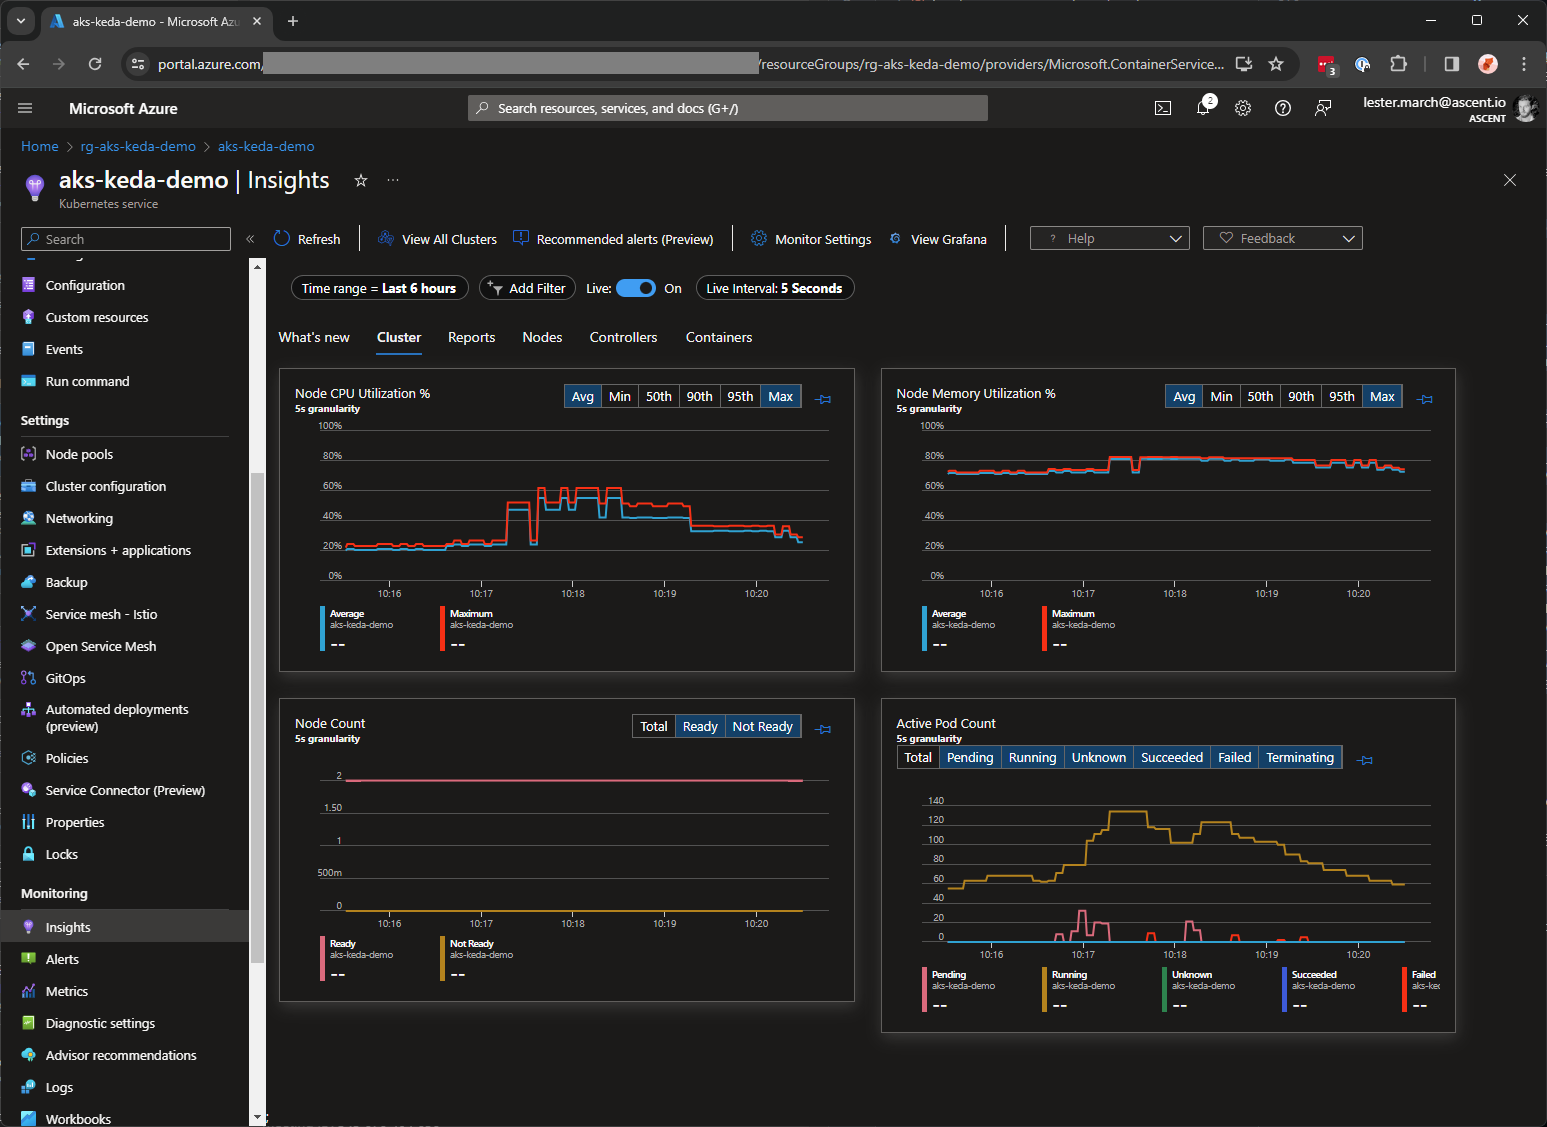Toggle Failed in Active Pod Count

pos(1234,757)
